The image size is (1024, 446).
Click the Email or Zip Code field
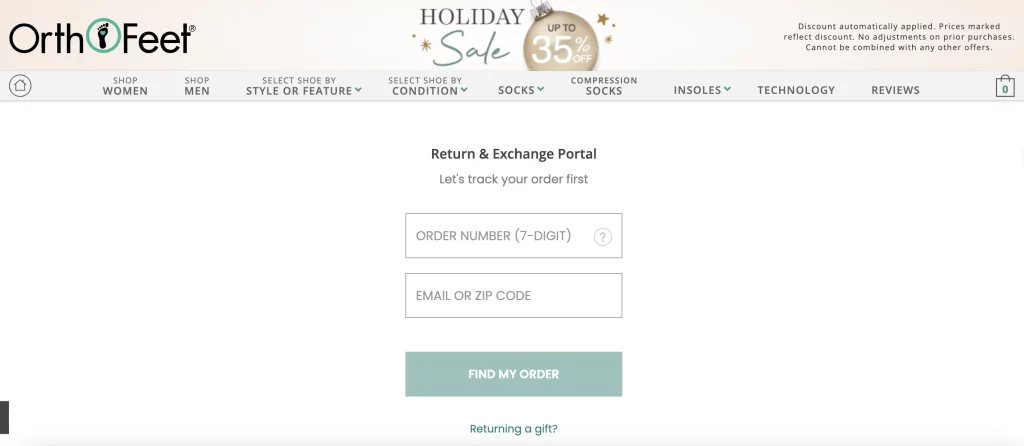click(513, 296)
